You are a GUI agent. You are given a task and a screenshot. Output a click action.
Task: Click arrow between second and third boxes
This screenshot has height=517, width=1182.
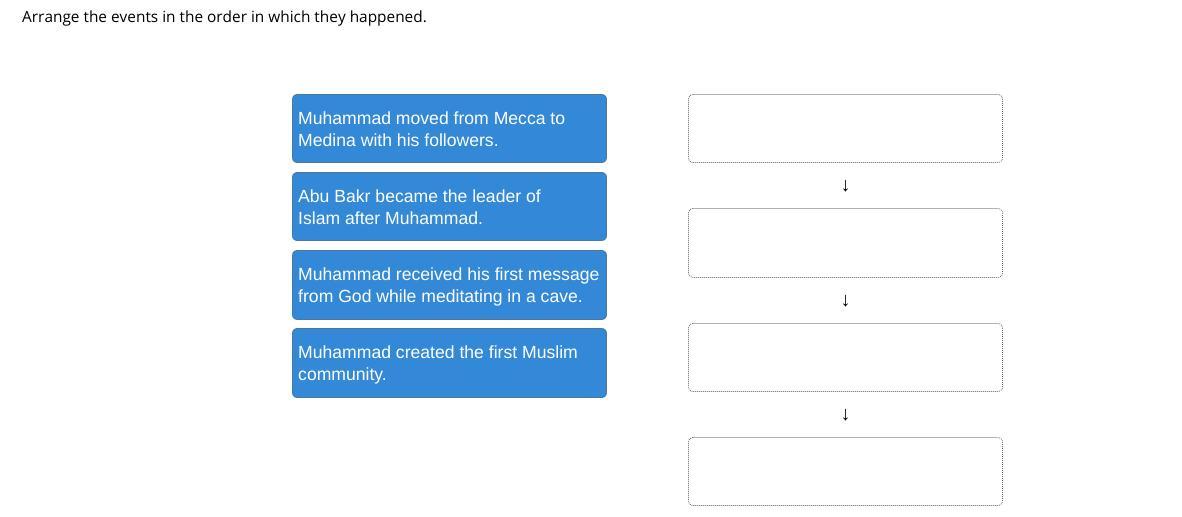point(845,300)
